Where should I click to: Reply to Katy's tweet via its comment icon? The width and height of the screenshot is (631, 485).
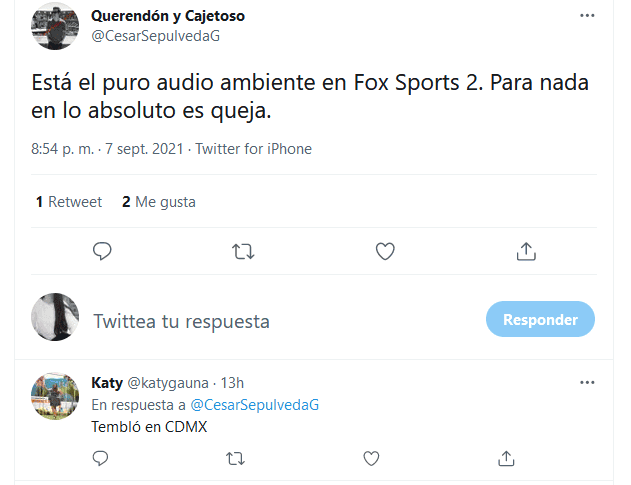(x=101, y=458)
